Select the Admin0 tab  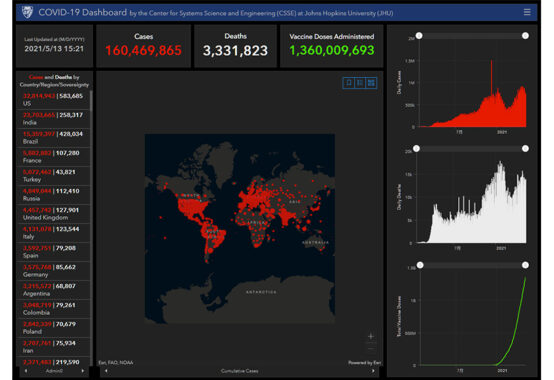(54, 371)
